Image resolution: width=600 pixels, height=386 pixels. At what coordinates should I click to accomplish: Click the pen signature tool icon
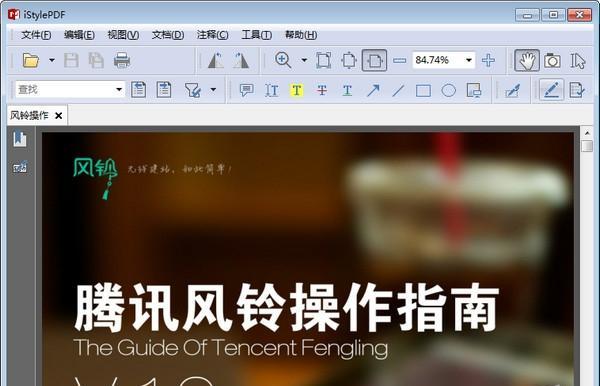click(512, 91)
